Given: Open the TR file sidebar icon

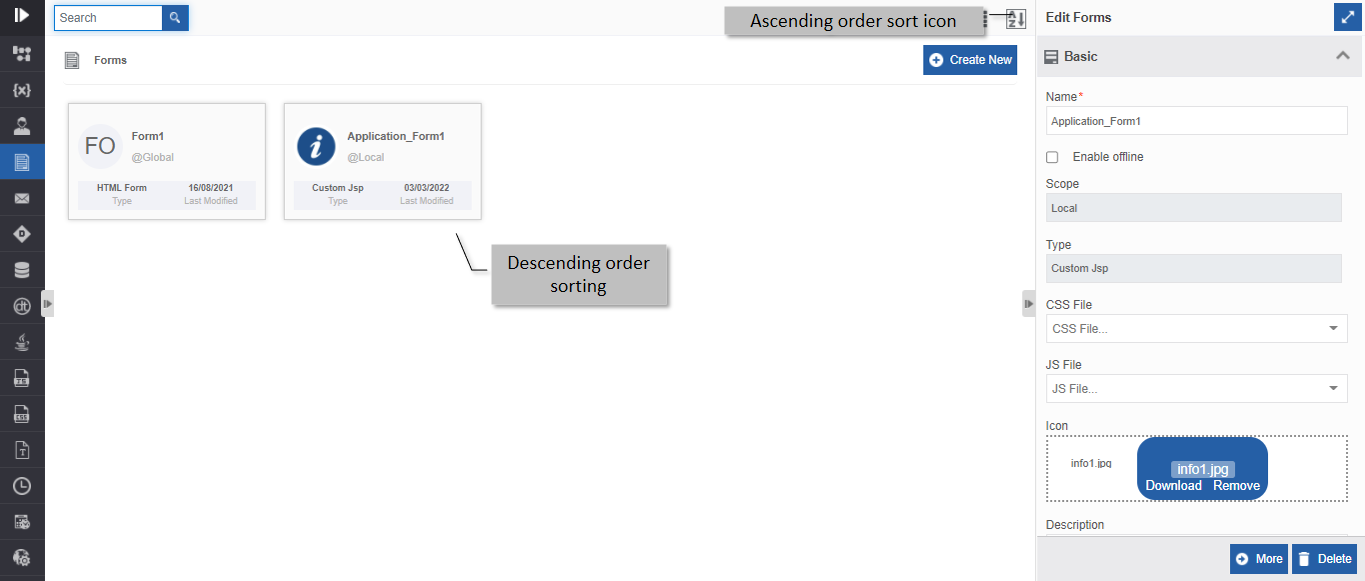Looking at the screenshot, I should [x=22, y=378].
